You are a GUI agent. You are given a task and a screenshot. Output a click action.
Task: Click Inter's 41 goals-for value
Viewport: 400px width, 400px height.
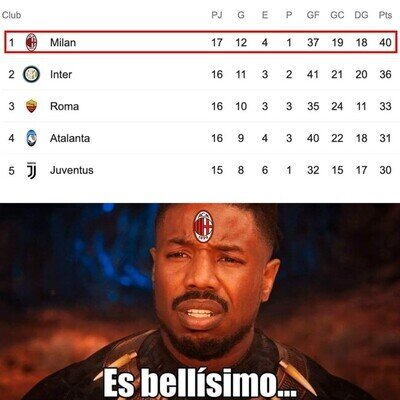[313, 74]
